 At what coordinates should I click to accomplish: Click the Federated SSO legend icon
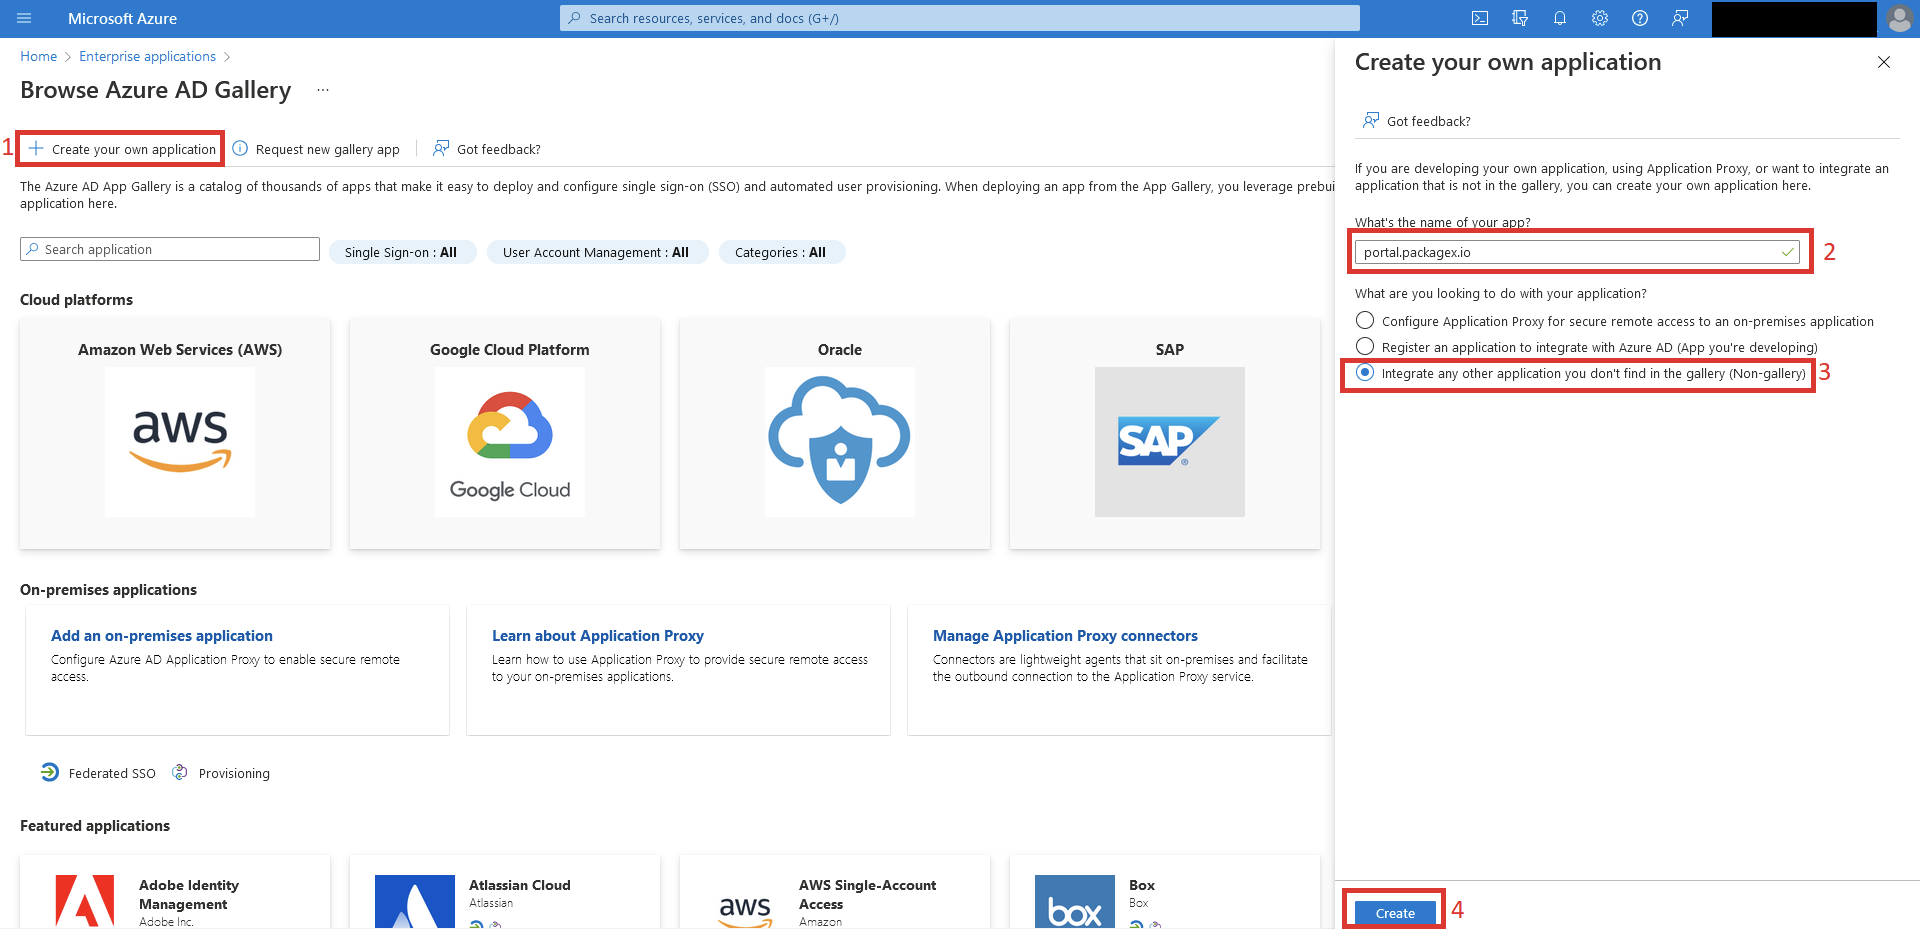50,772
